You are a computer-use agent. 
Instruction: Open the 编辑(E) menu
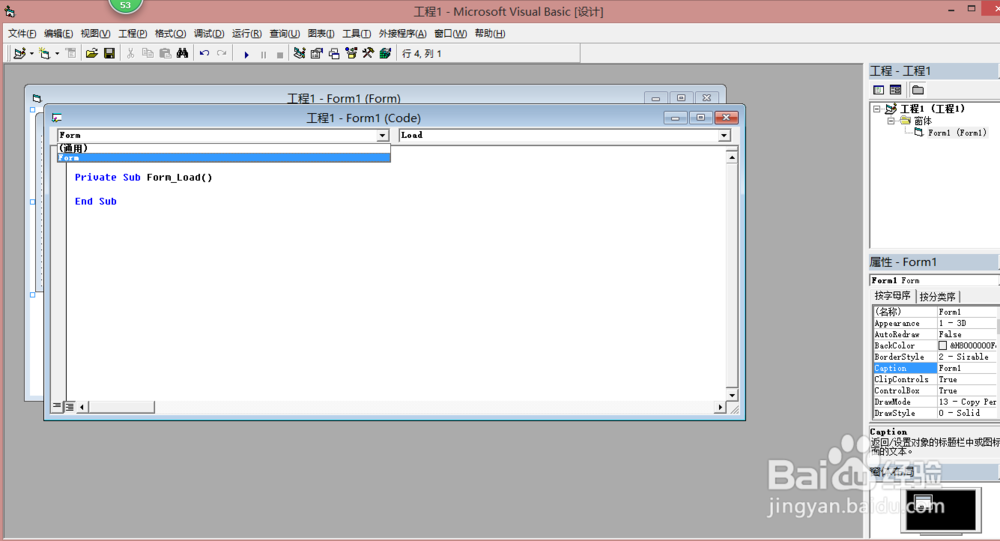click(58, 34)
